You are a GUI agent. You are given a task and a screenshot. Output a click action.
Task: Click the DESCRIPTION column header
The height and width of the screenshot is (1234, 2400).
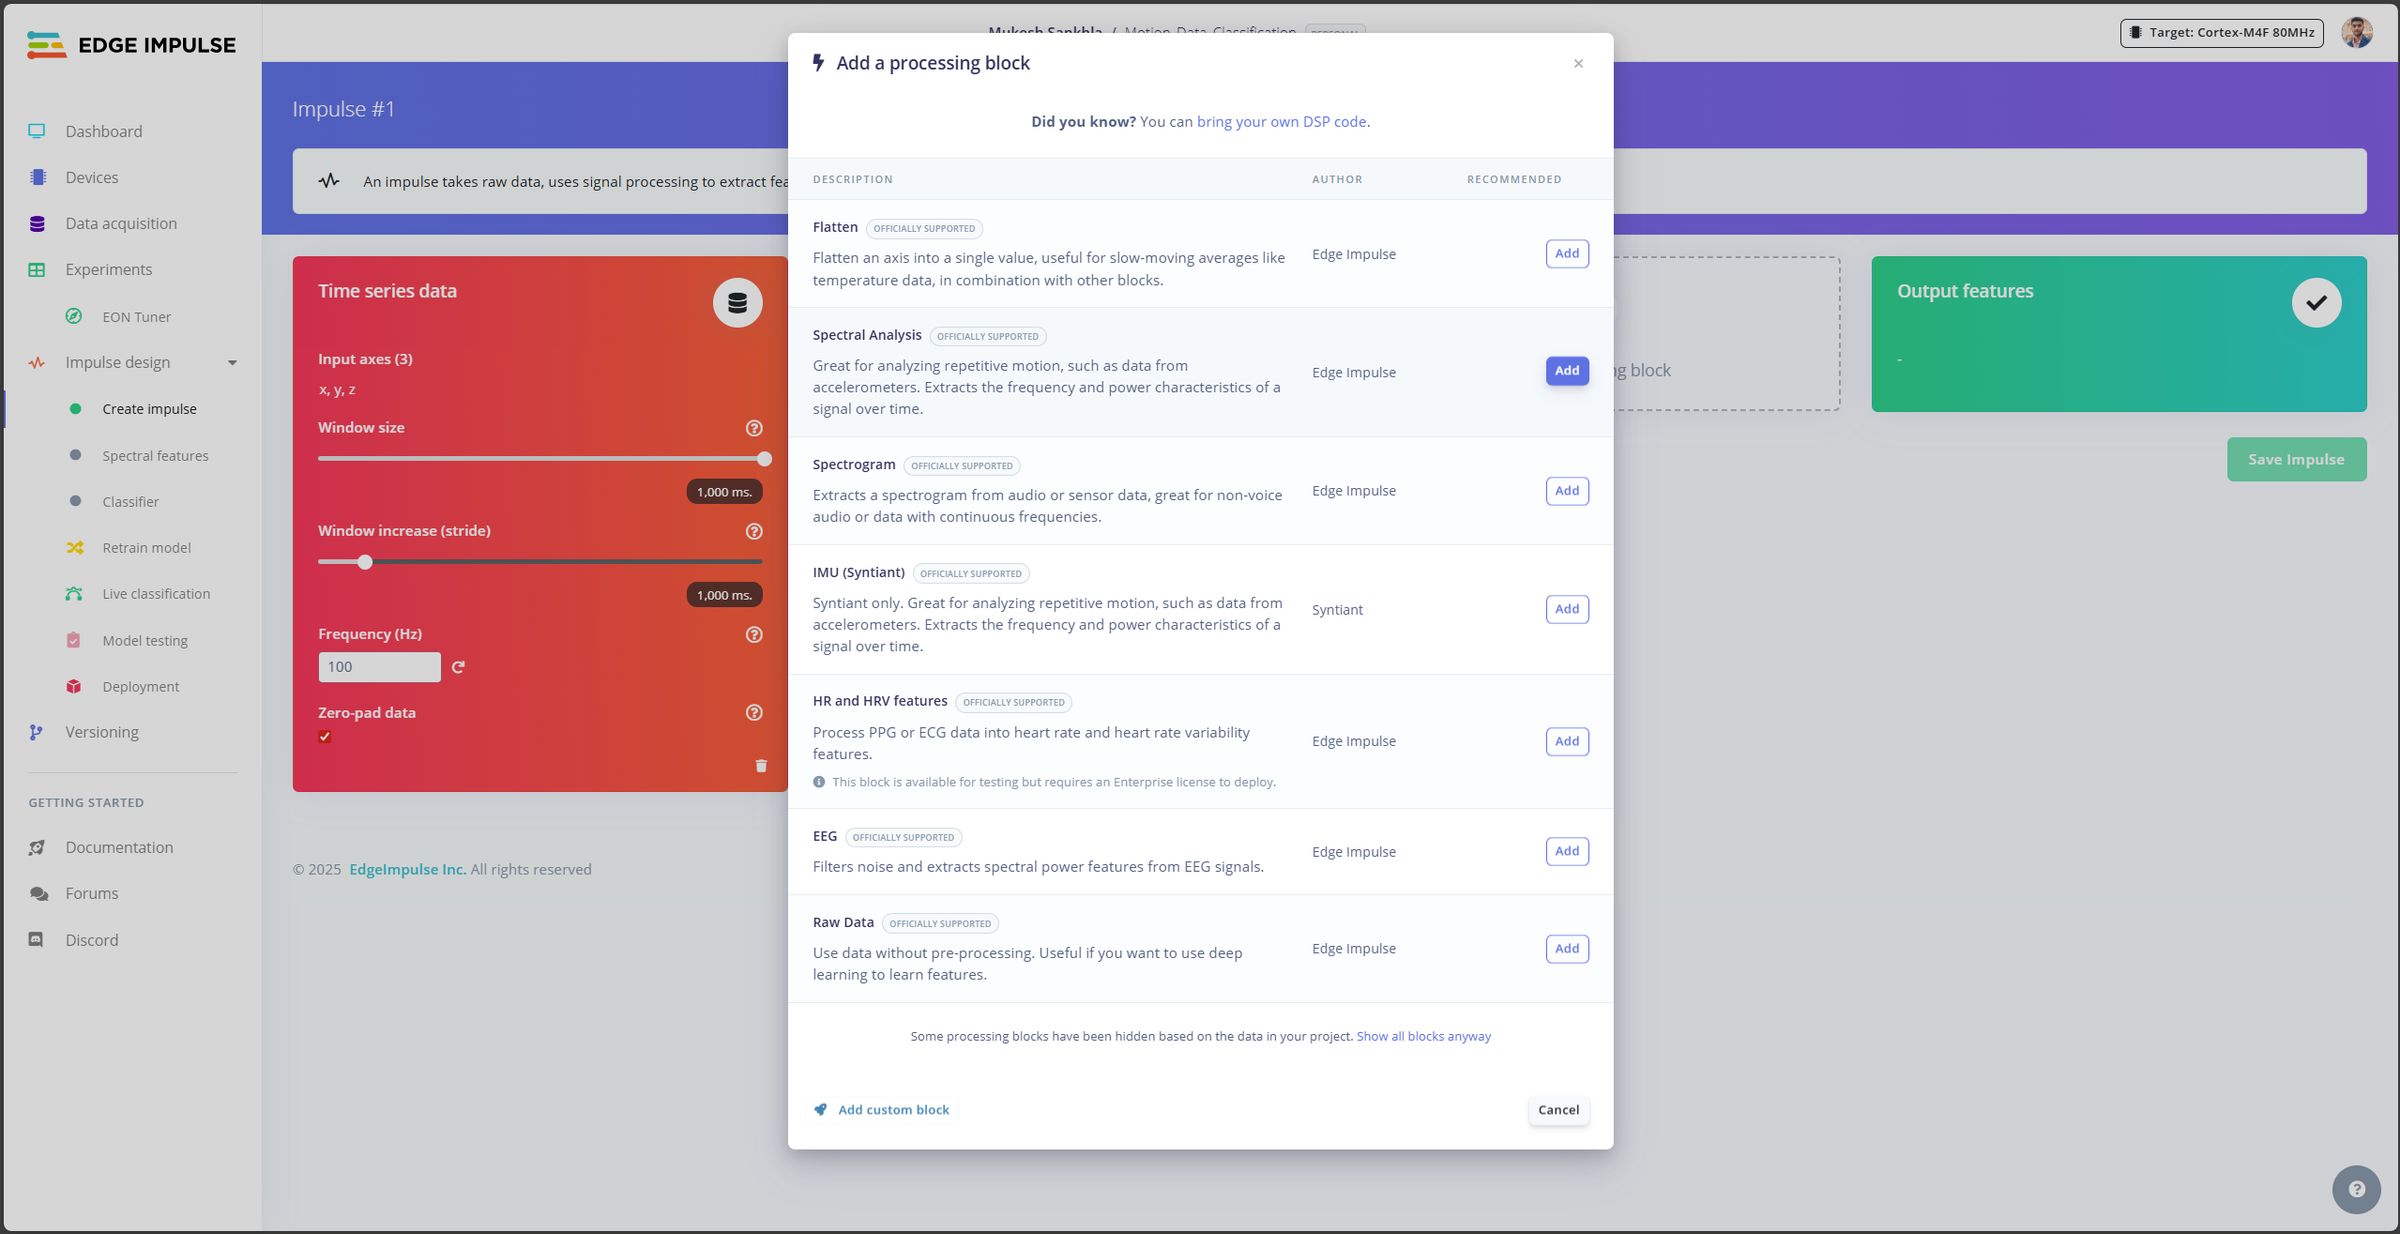click(x=852, y=179)
